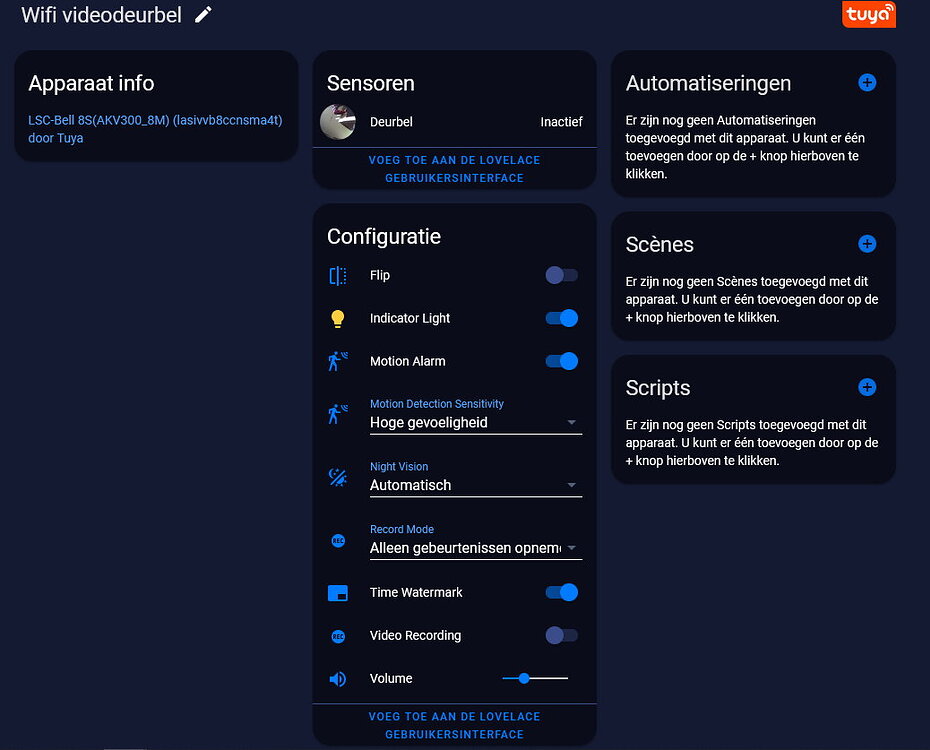Click VOEG TOE AAN DE LOVELACE under Sensoren
Image resolution: width=930 pixels, height=750 pixels.
pyautogui.click(x=454, y=168)
